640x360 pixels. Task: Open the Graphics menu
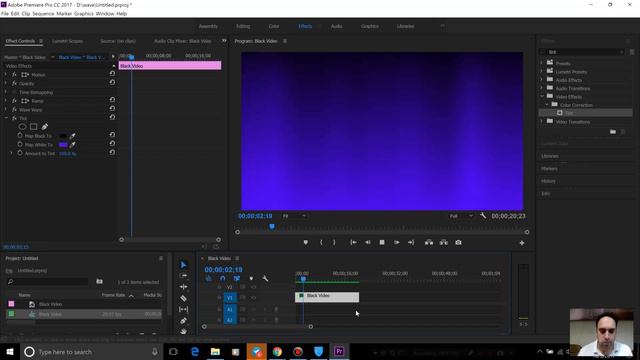[84, 13]
